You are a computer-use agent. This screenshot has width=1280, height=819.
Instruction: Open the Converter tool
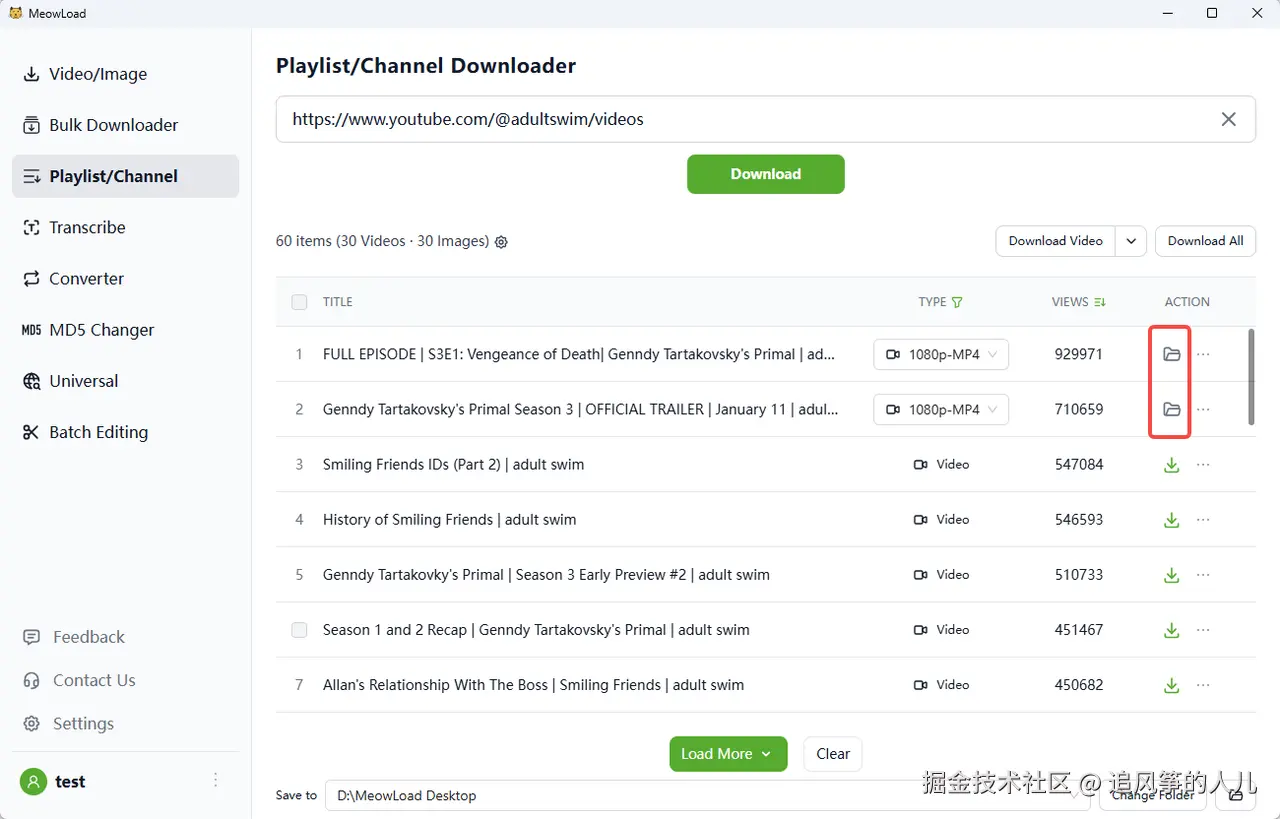tap(125, 278)
